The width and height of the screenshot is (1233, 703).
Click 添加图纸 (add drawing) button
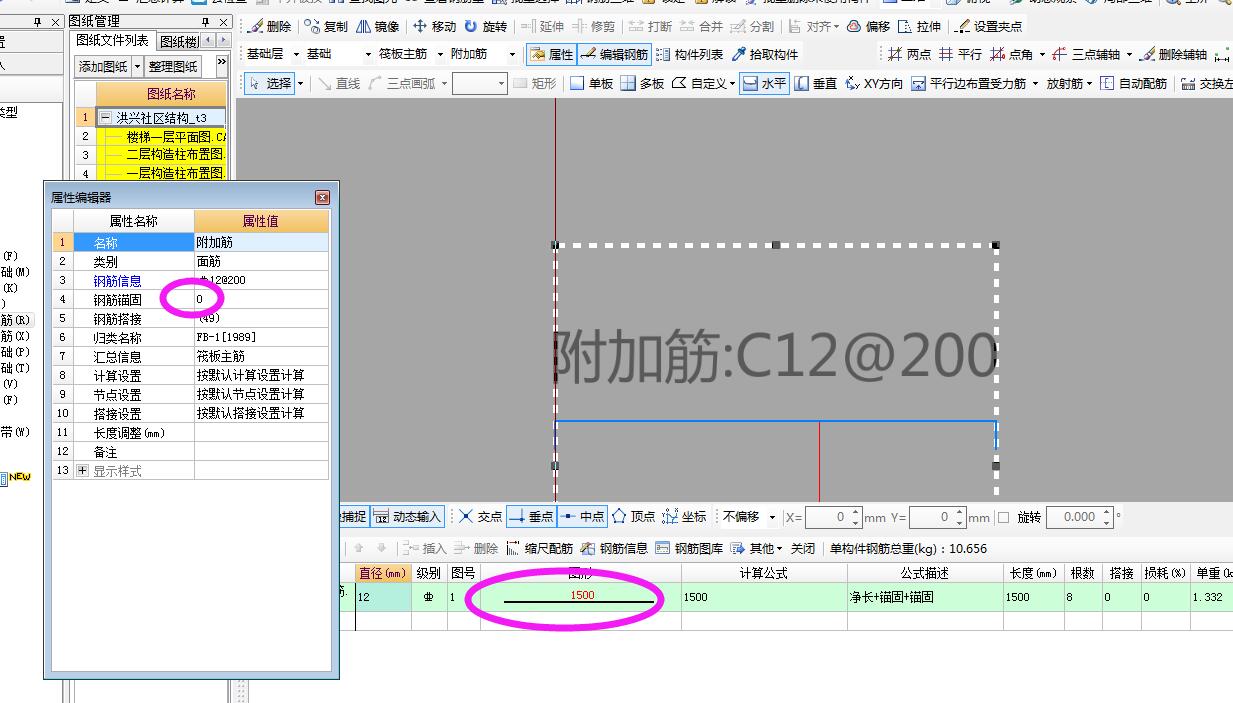[103, 67]
